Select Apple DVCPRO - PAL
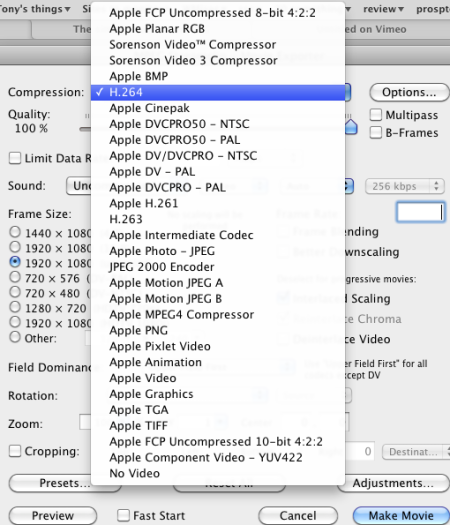Image resolution: width=450 pixels, height=525 pixels. click(218, 188)
